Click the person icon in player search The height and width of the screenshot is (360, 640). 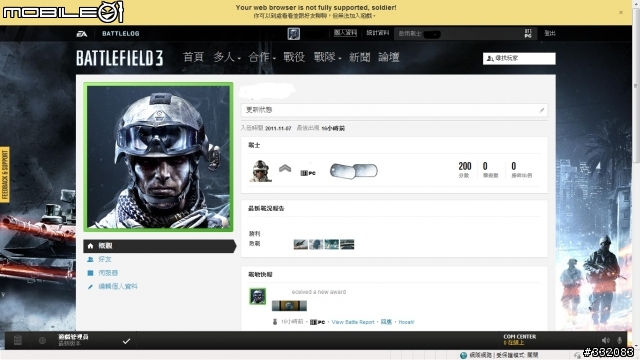tap(490, 59)
